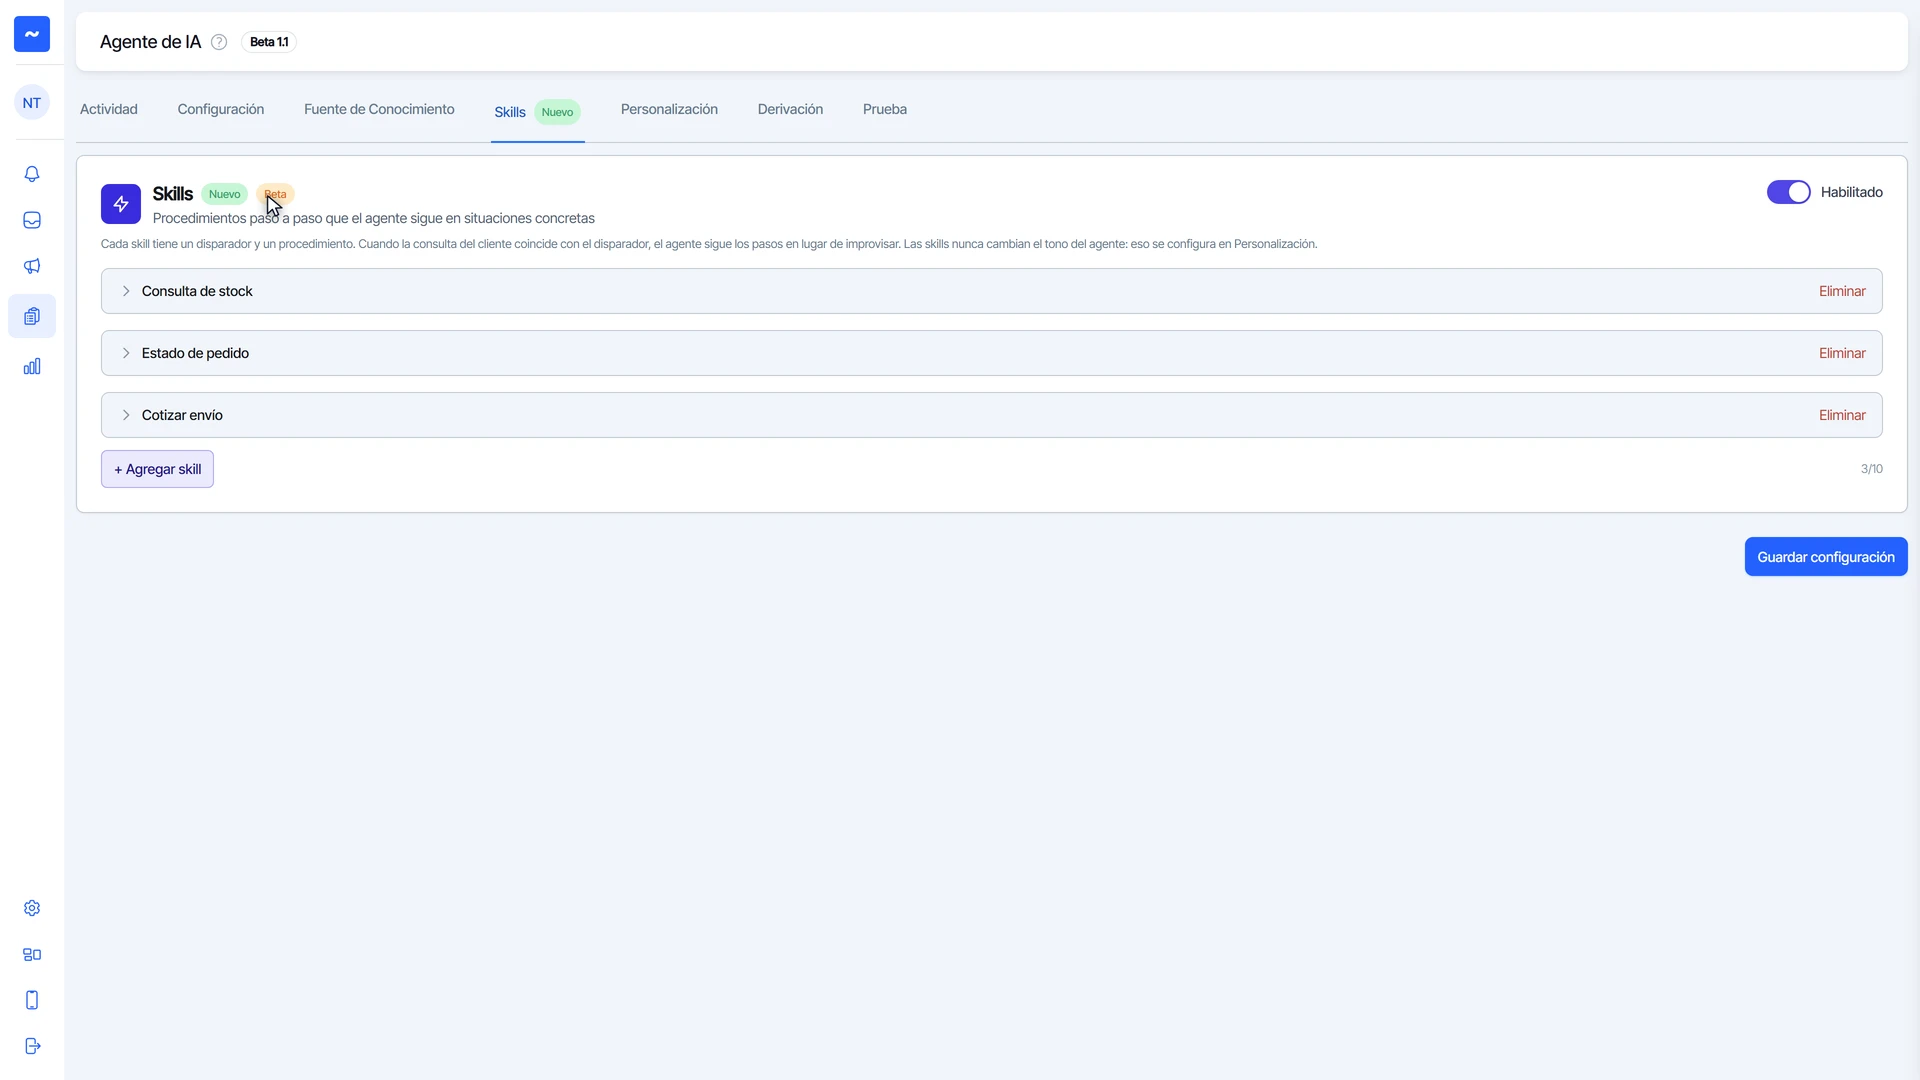Open the bar chart analytics icon
Screen dimensions: 1920x1080
(32, 366)
